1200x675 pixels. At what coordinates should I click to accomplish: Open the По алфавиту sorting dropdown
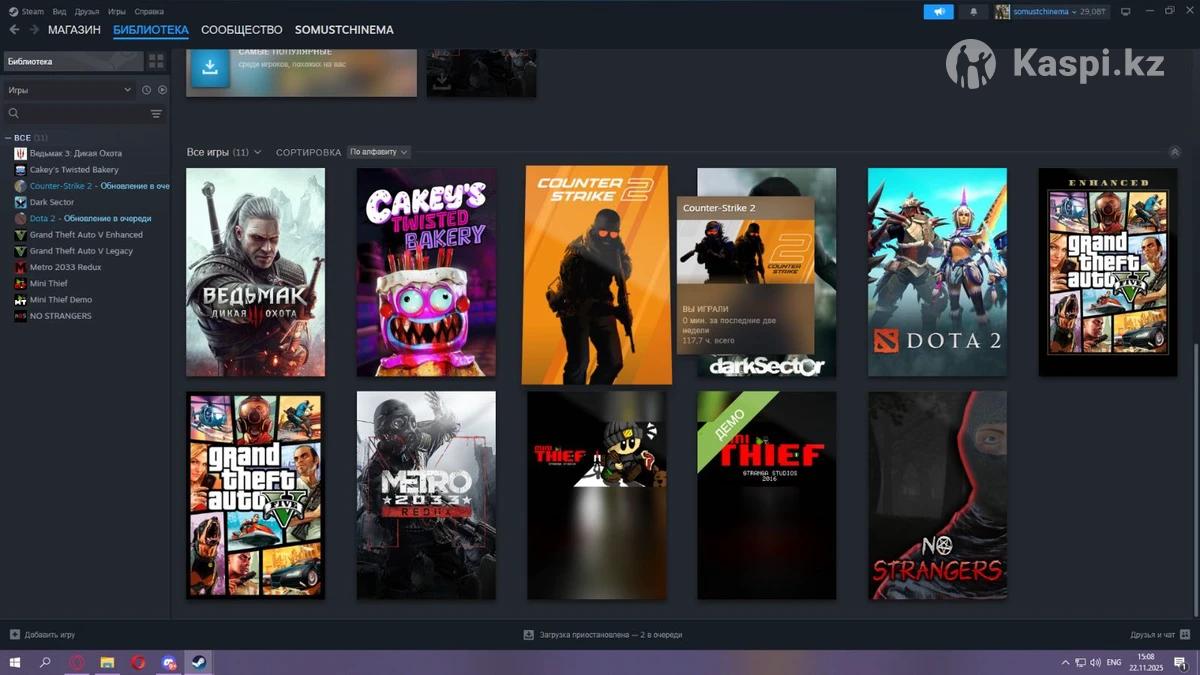[379, 152]
